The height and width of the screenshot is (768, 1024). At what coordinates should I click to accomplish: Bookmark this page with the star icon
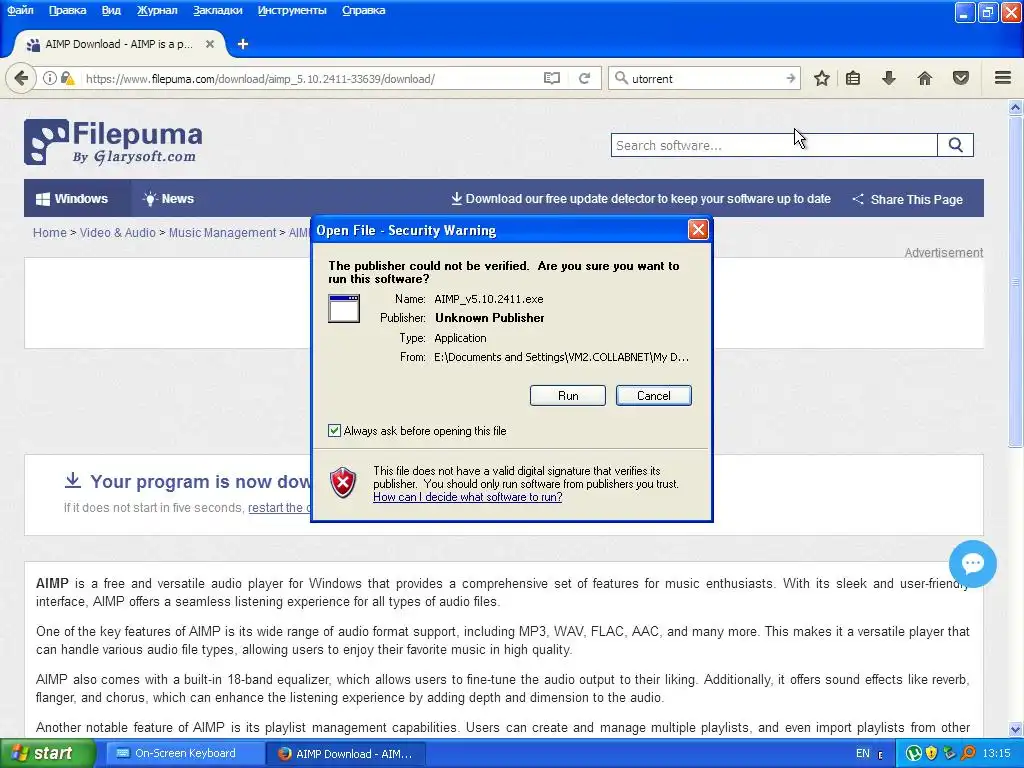822,78
